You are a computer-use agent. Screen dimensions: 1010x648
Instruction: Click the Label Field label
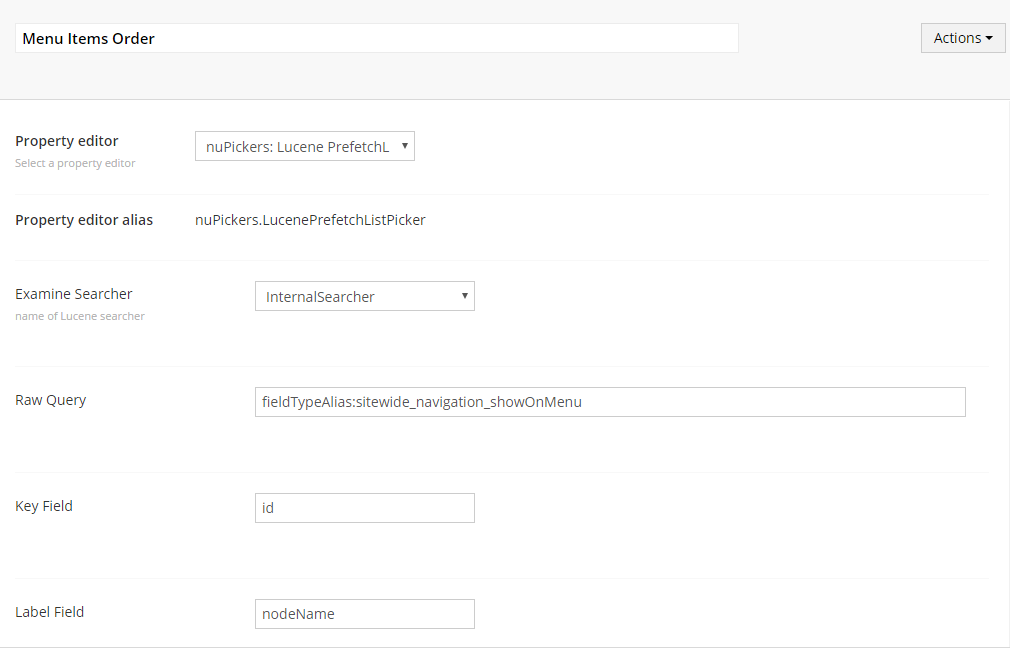pyautogui.click(x=50, y=612)
